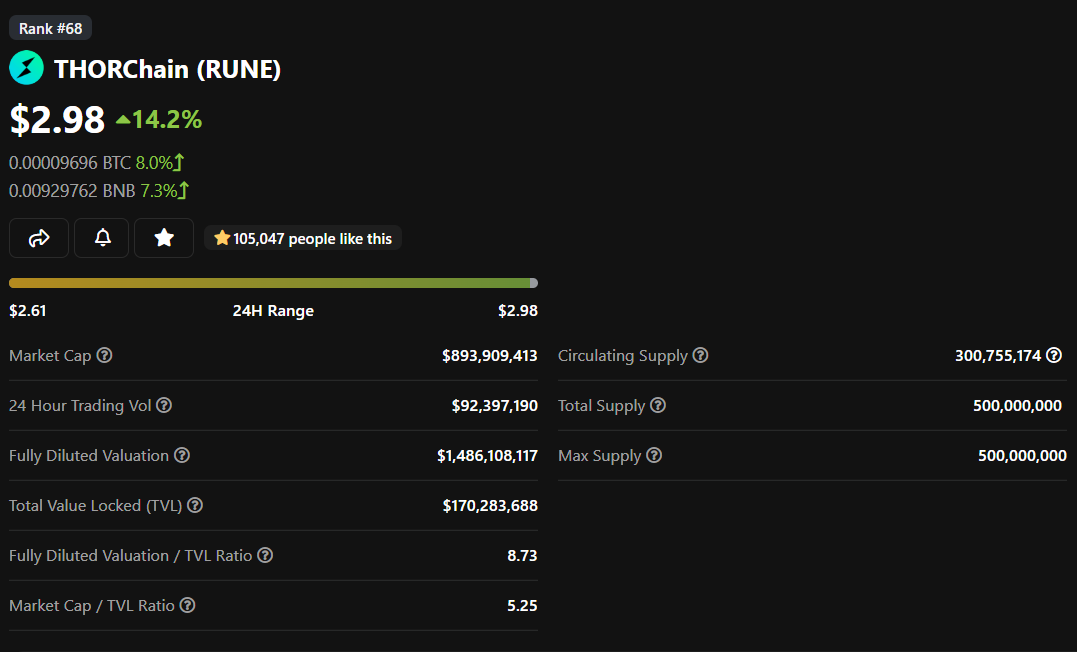Click info icon beside 300,755,174 value
1077x652 pixels.
pos(1054,355)
